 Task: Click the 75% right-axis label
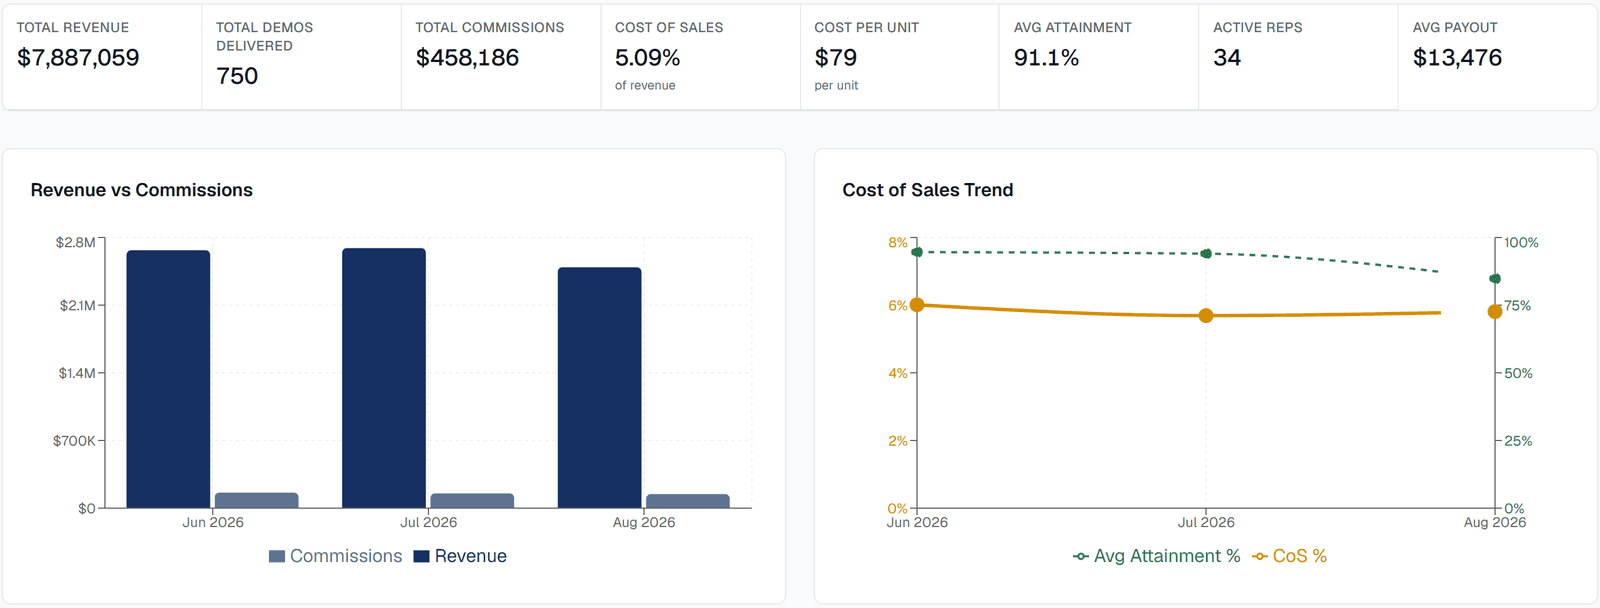pyautogui.click(x=1518, y=305)
